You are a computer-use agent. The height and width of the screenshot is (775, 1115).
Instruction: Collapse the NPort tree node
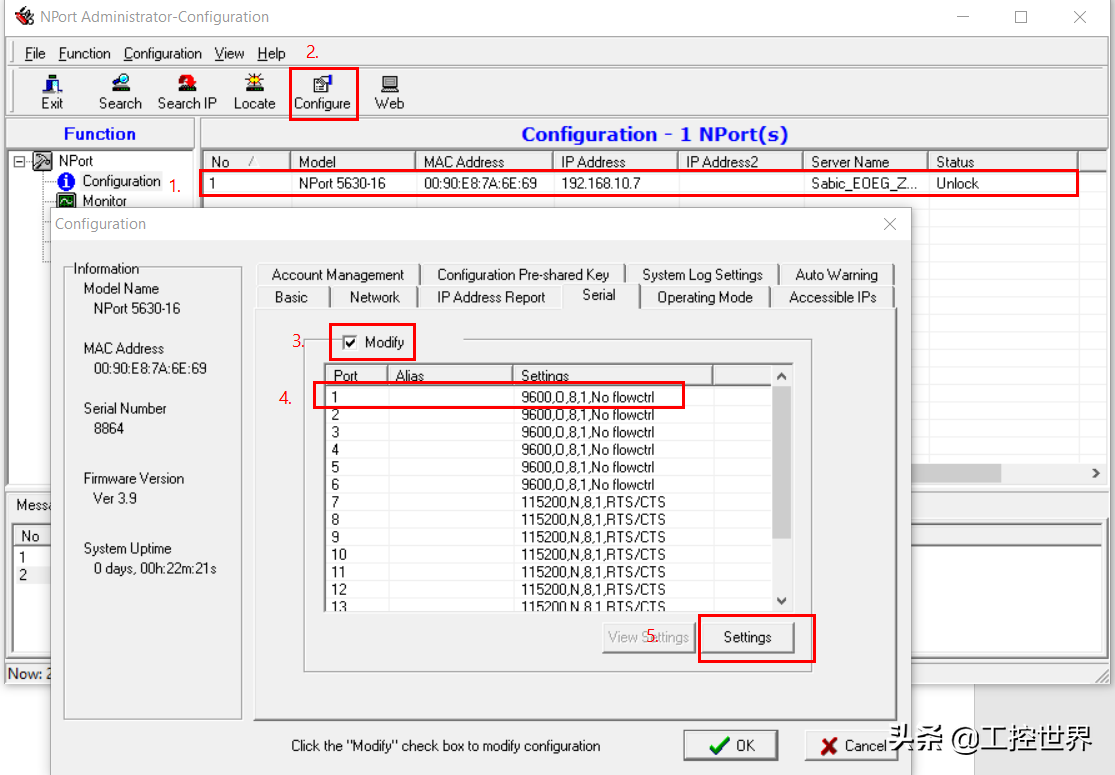click(19, 161)
